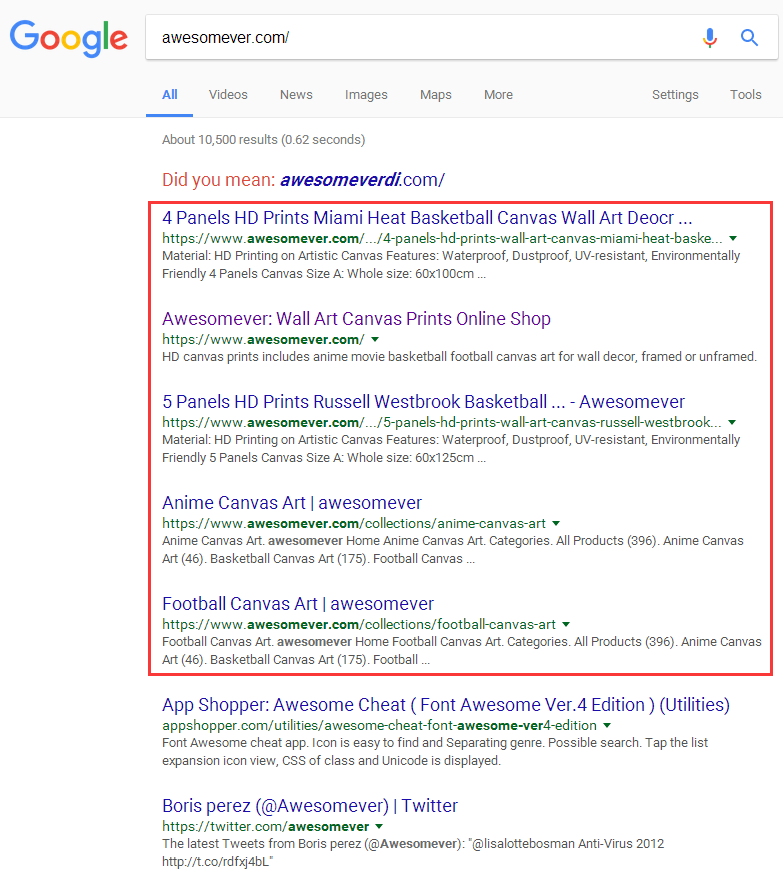The height and width of the screenshot is (877, 783).
Task: Click the Miami Heat result green URL text
Action: [x=442, y=239]
